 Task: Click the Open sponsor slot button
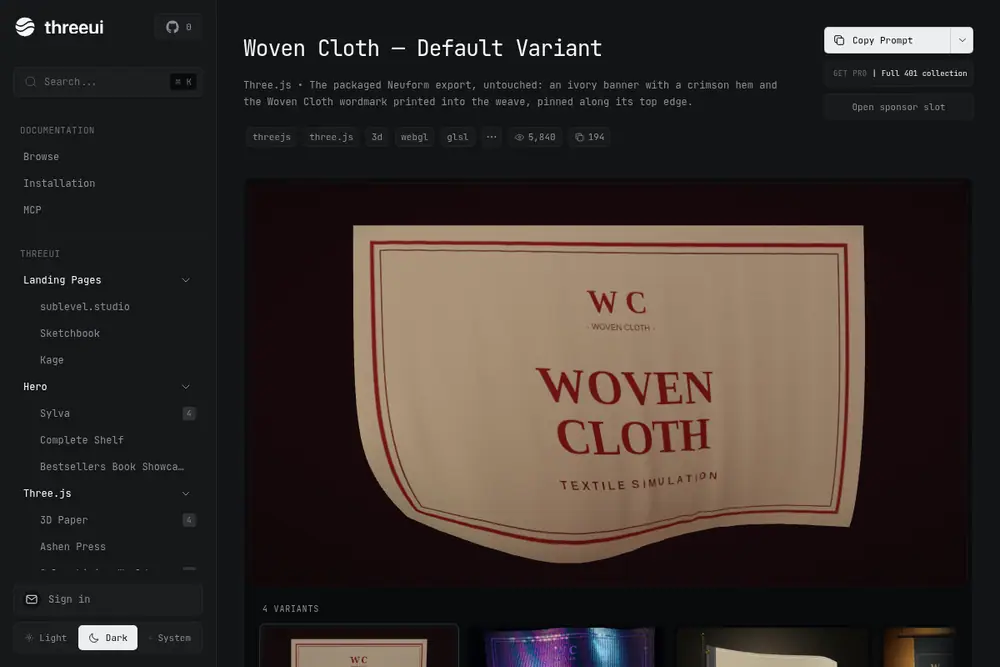(898, 107)
